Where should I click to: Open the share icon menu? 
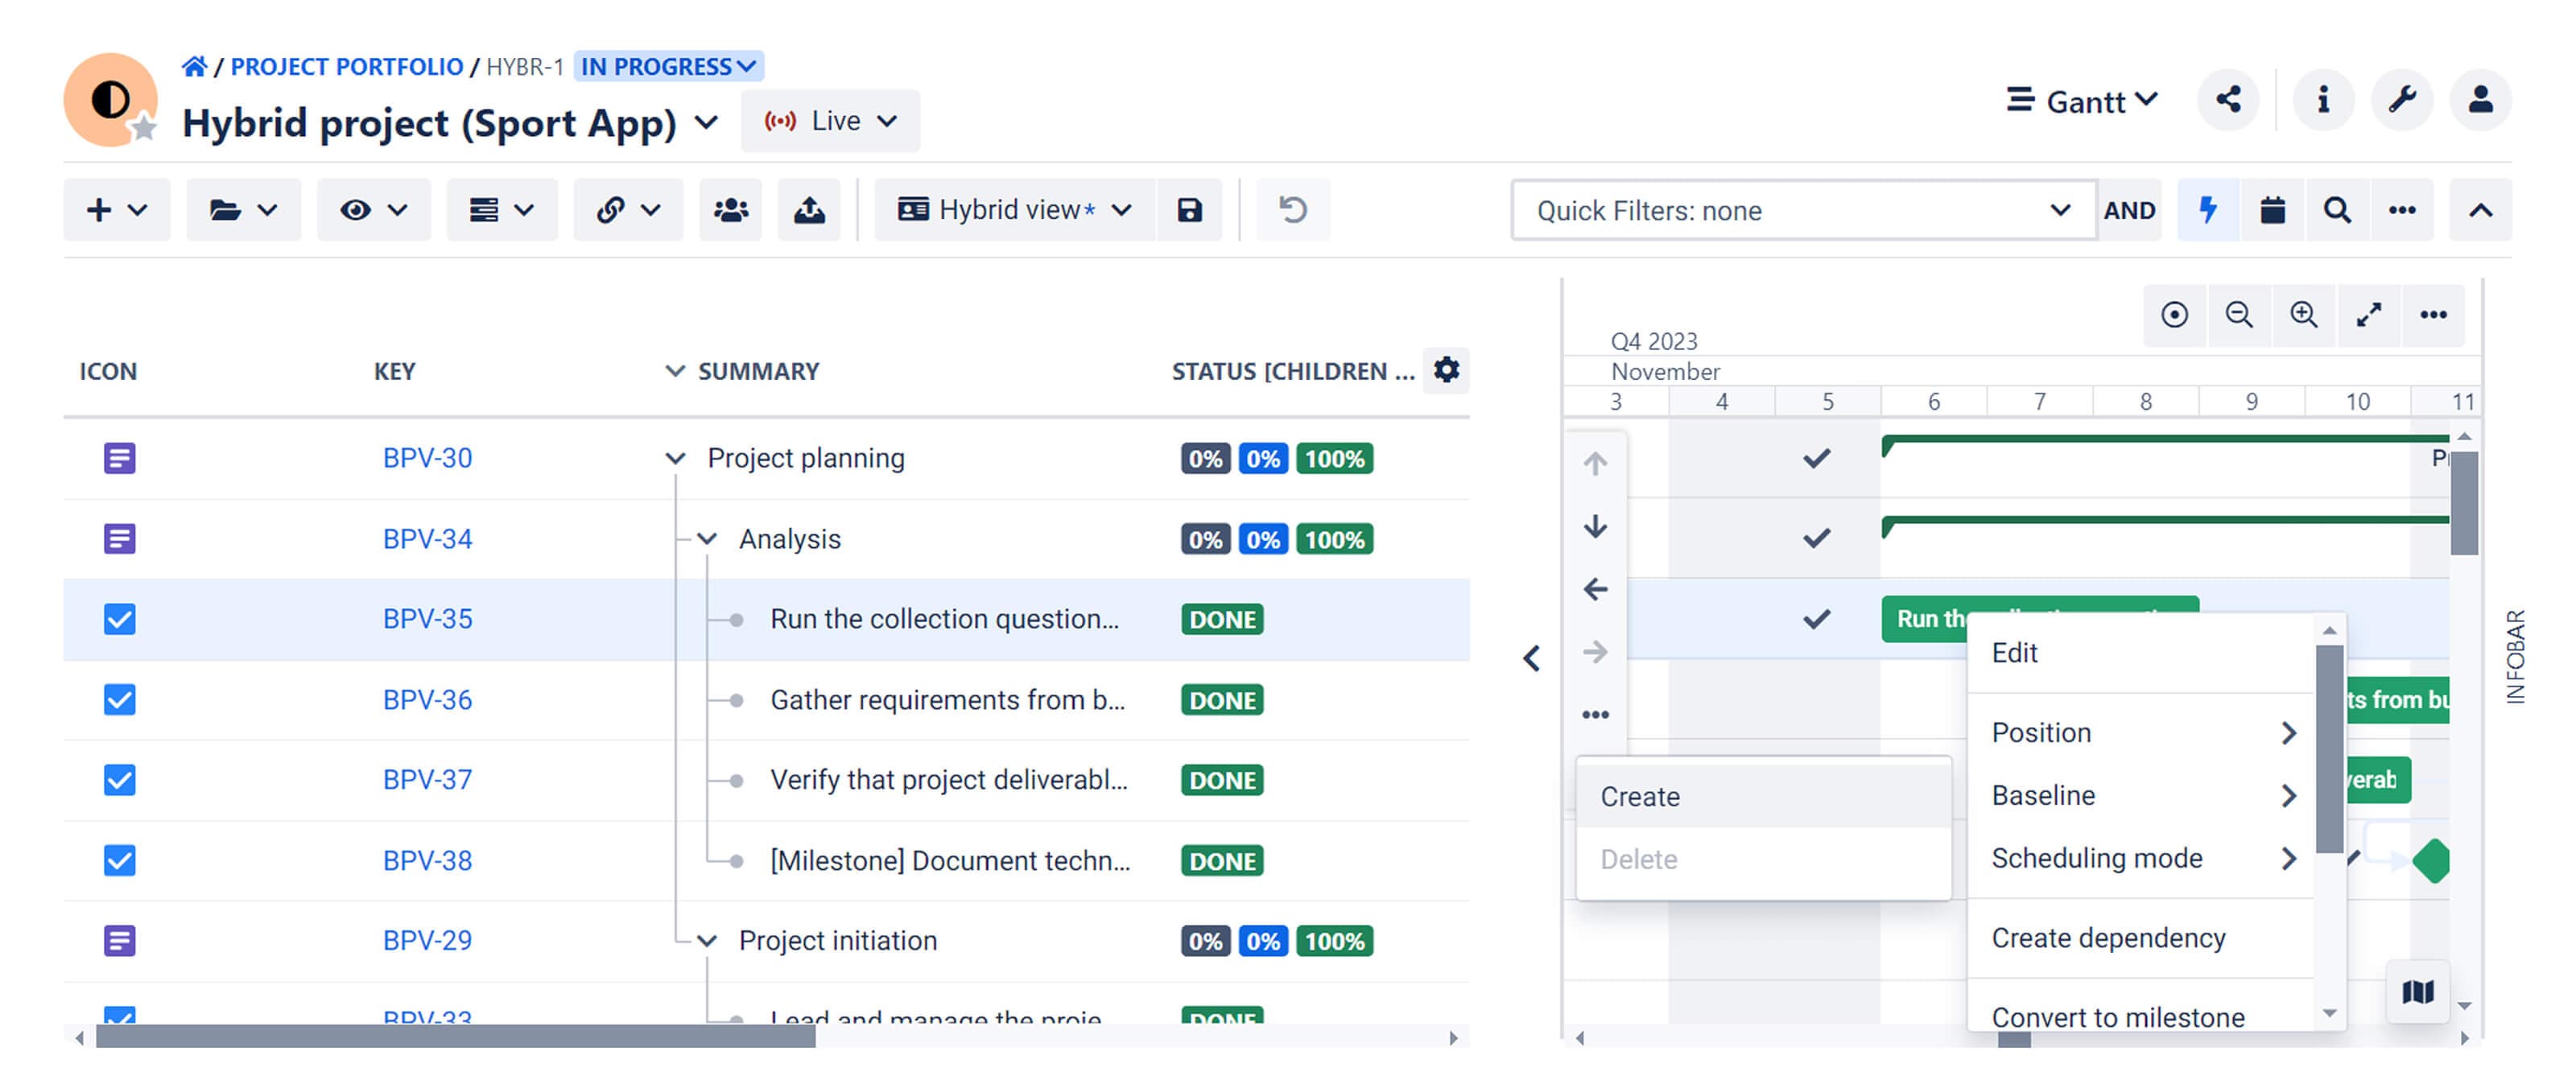point(2227,100)
